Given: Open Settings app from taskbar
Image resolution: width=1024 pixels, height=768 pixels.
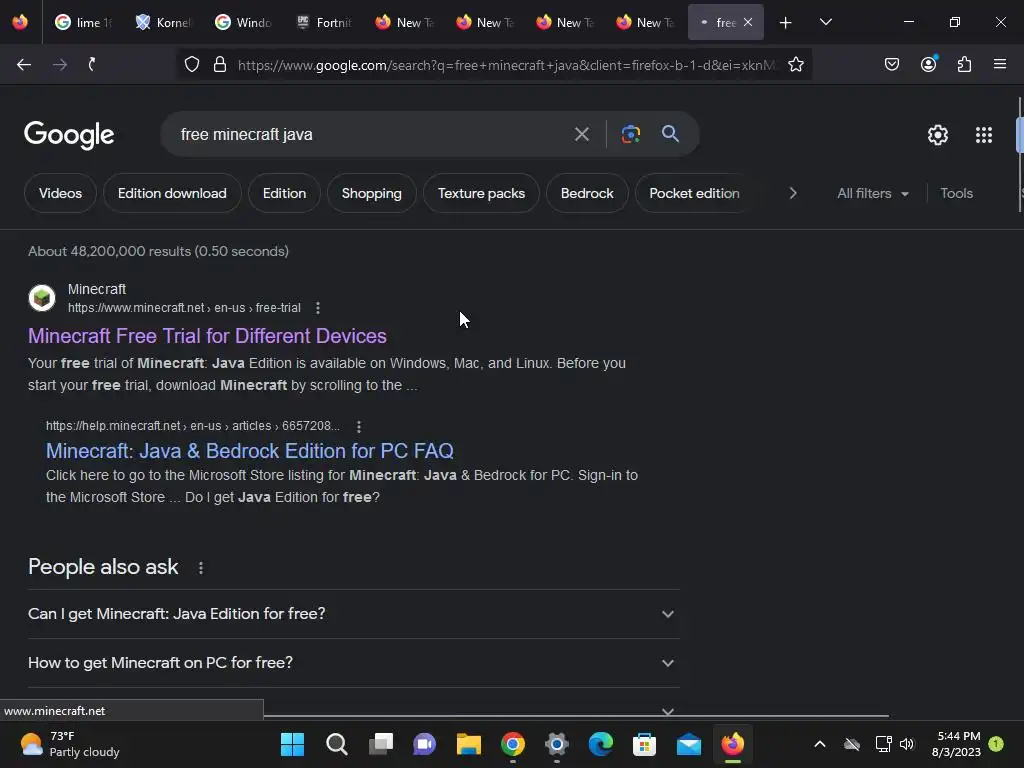Looking at the screenshot, I should click(556, 744).
